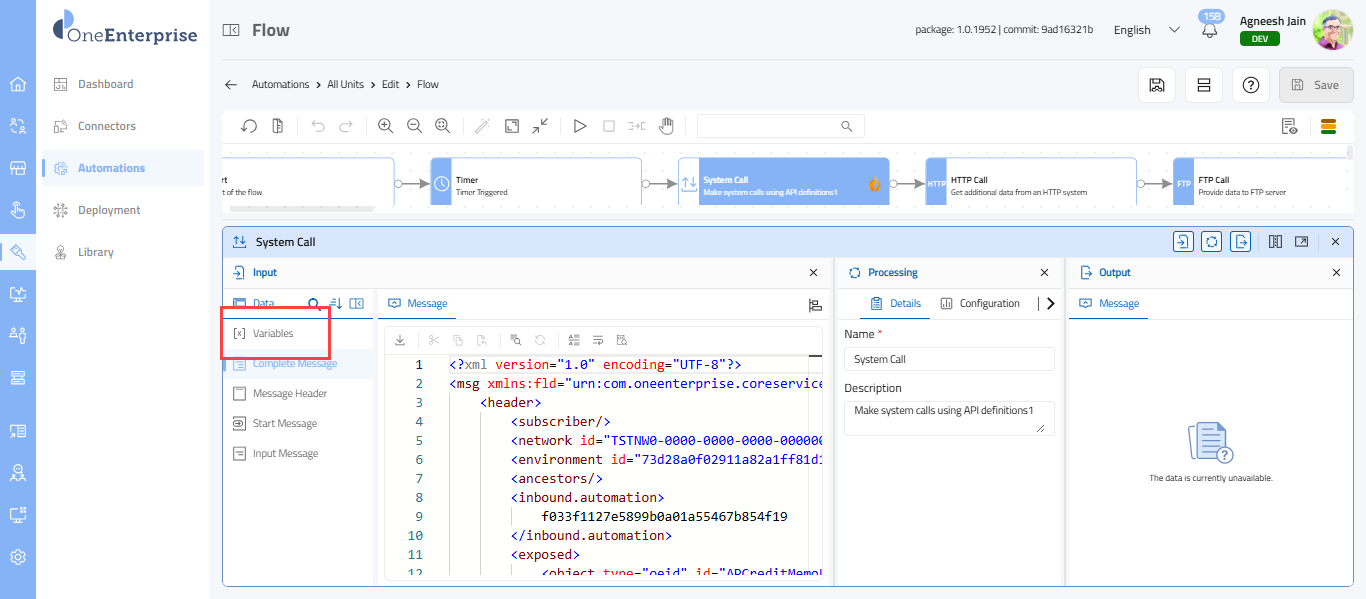The image size is (1366, 599).
Task: Collapse the left navigation panel beside Flow title
Action: coord(231,31)
